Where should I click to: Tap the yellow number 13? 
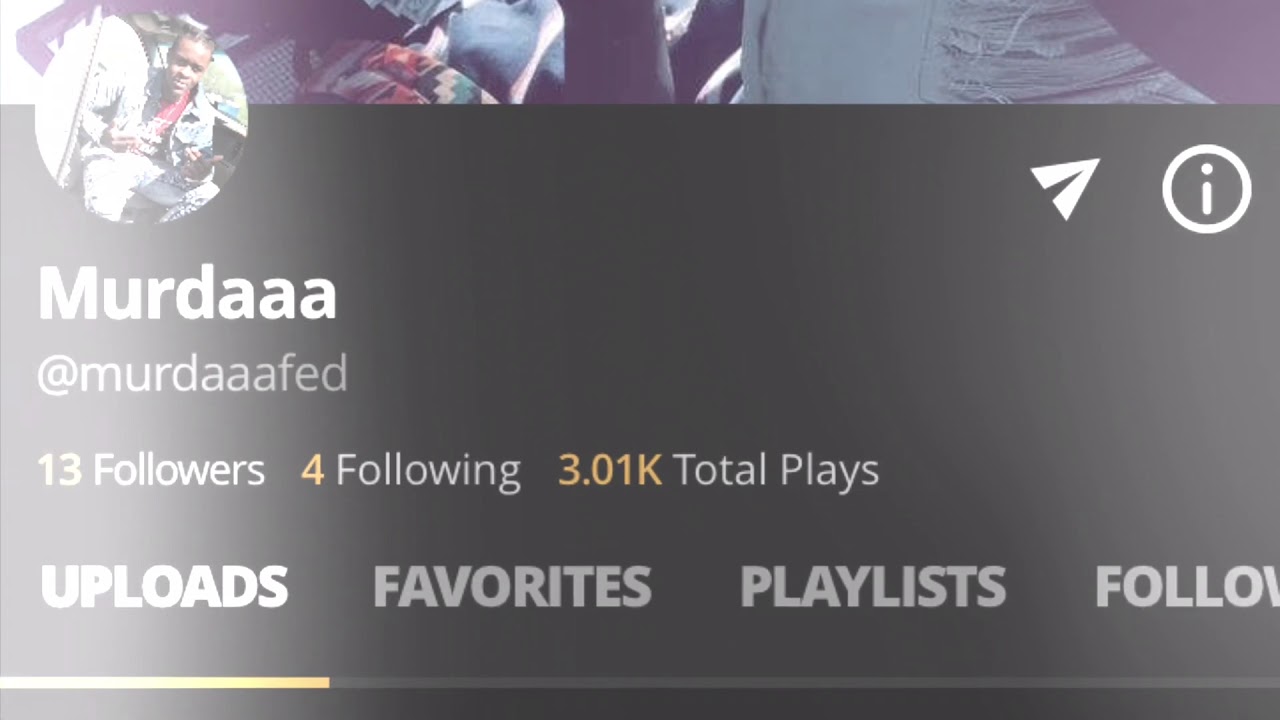coord(59,470)
